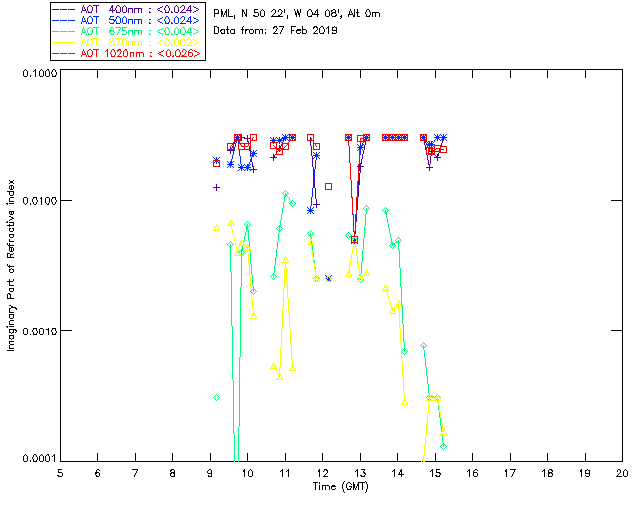The height and width of the screenshot is (512, 640).
Task: Click the x-axis tick label 15
Action: point(435,473)
